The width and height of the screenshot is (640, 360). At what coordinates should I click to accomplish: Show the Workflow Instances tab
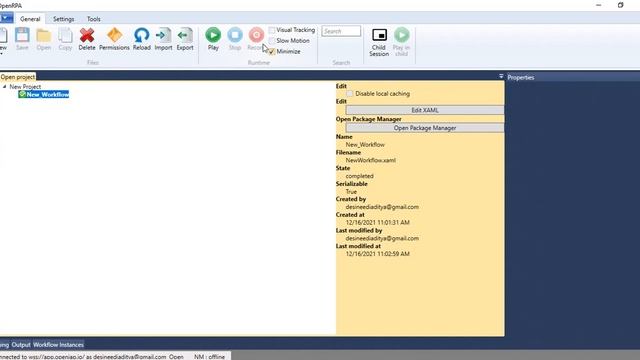tap(58, 344)
